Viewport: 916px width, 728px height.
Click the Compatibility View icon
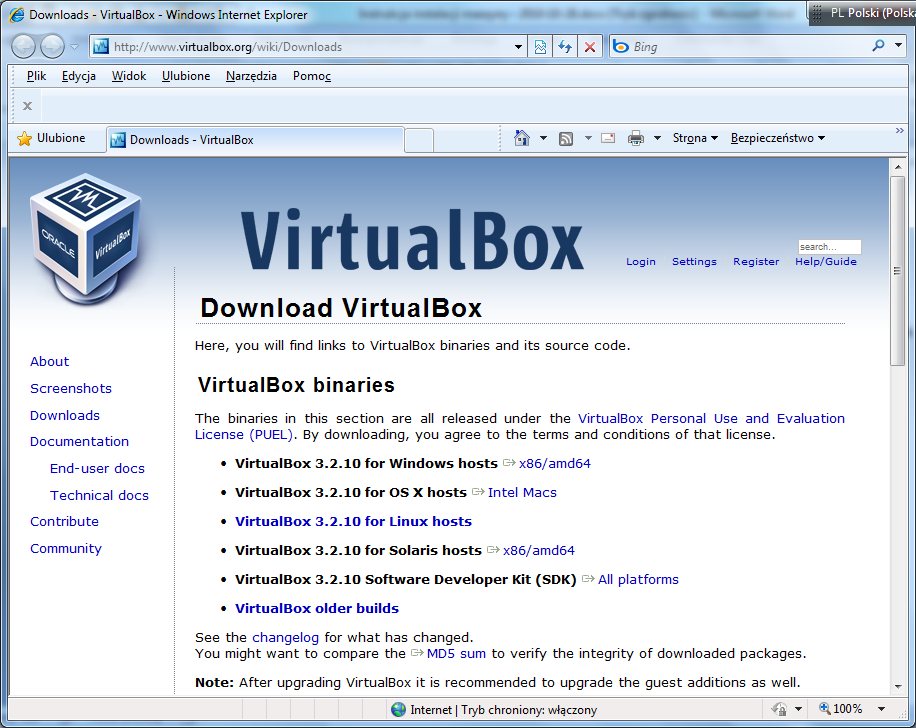[x=540, y=47]
